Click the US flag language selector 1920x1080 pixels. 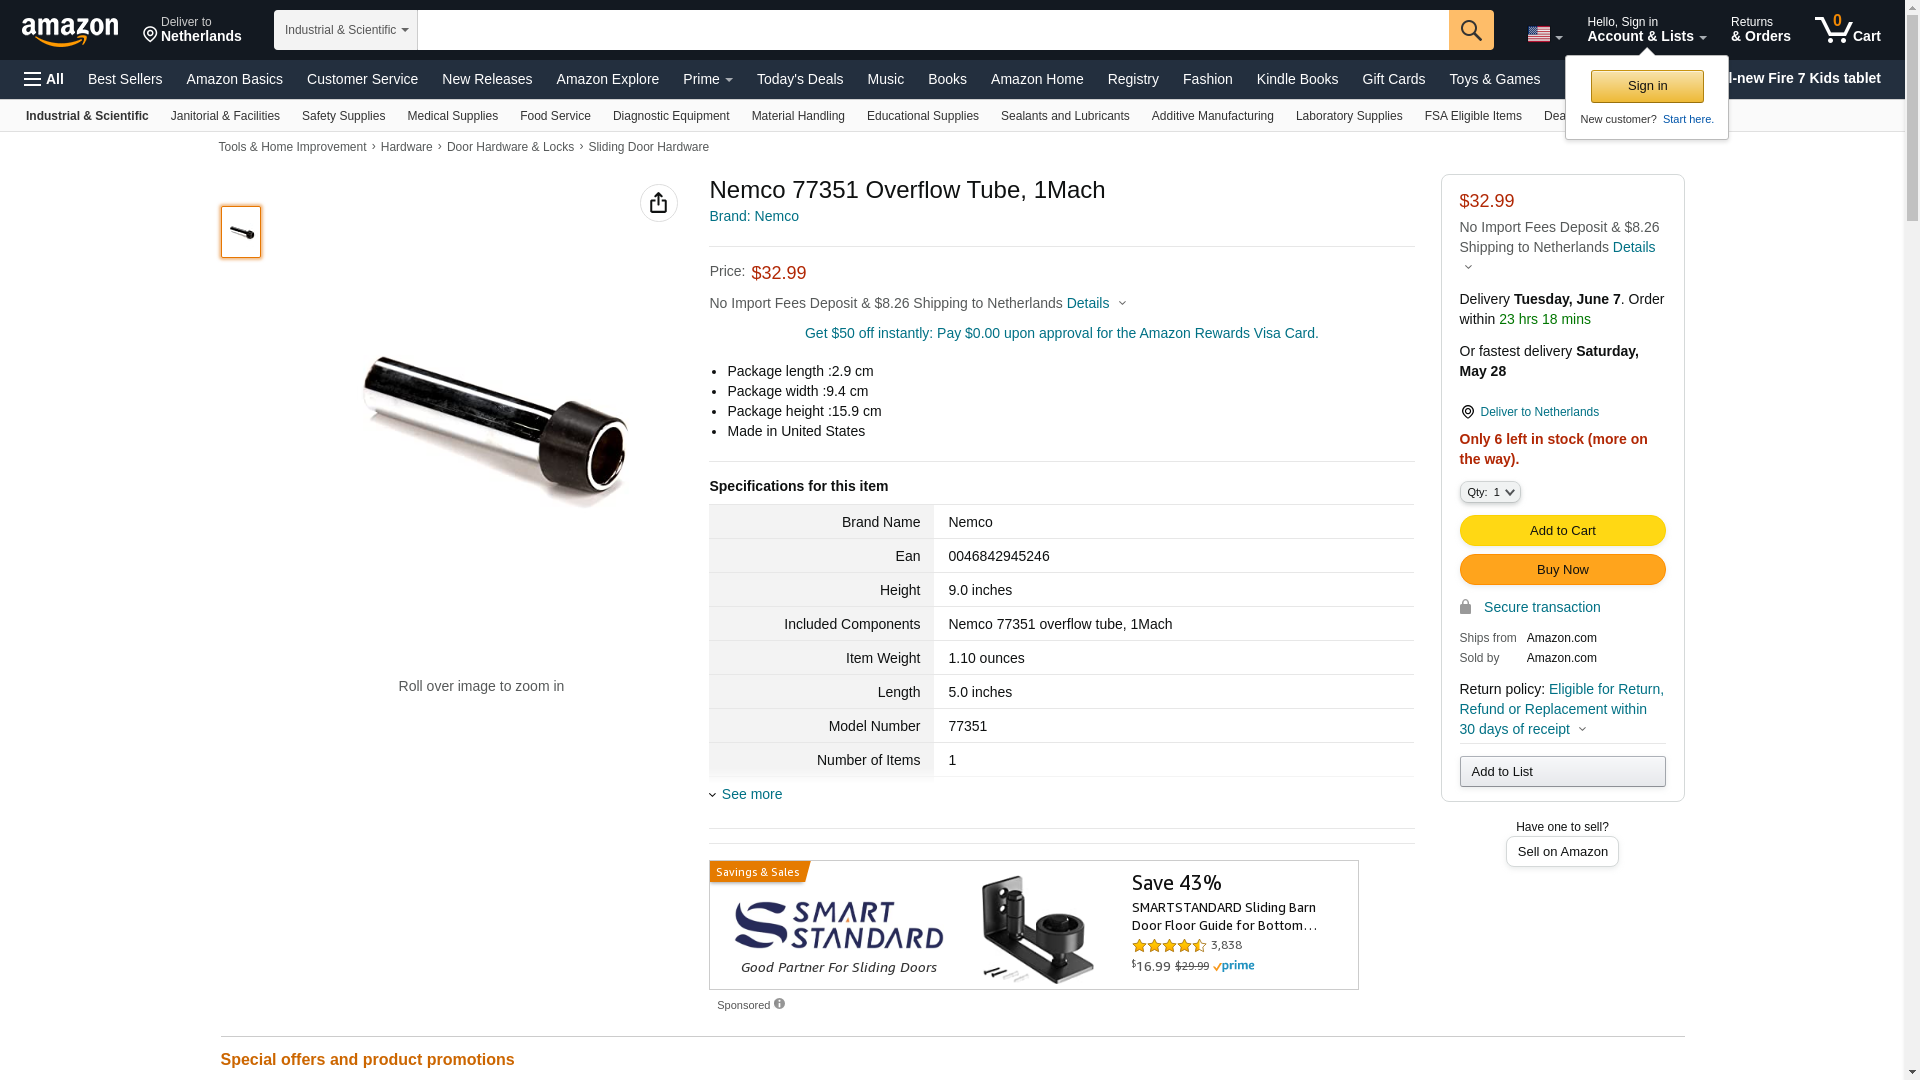[1545, 35]
